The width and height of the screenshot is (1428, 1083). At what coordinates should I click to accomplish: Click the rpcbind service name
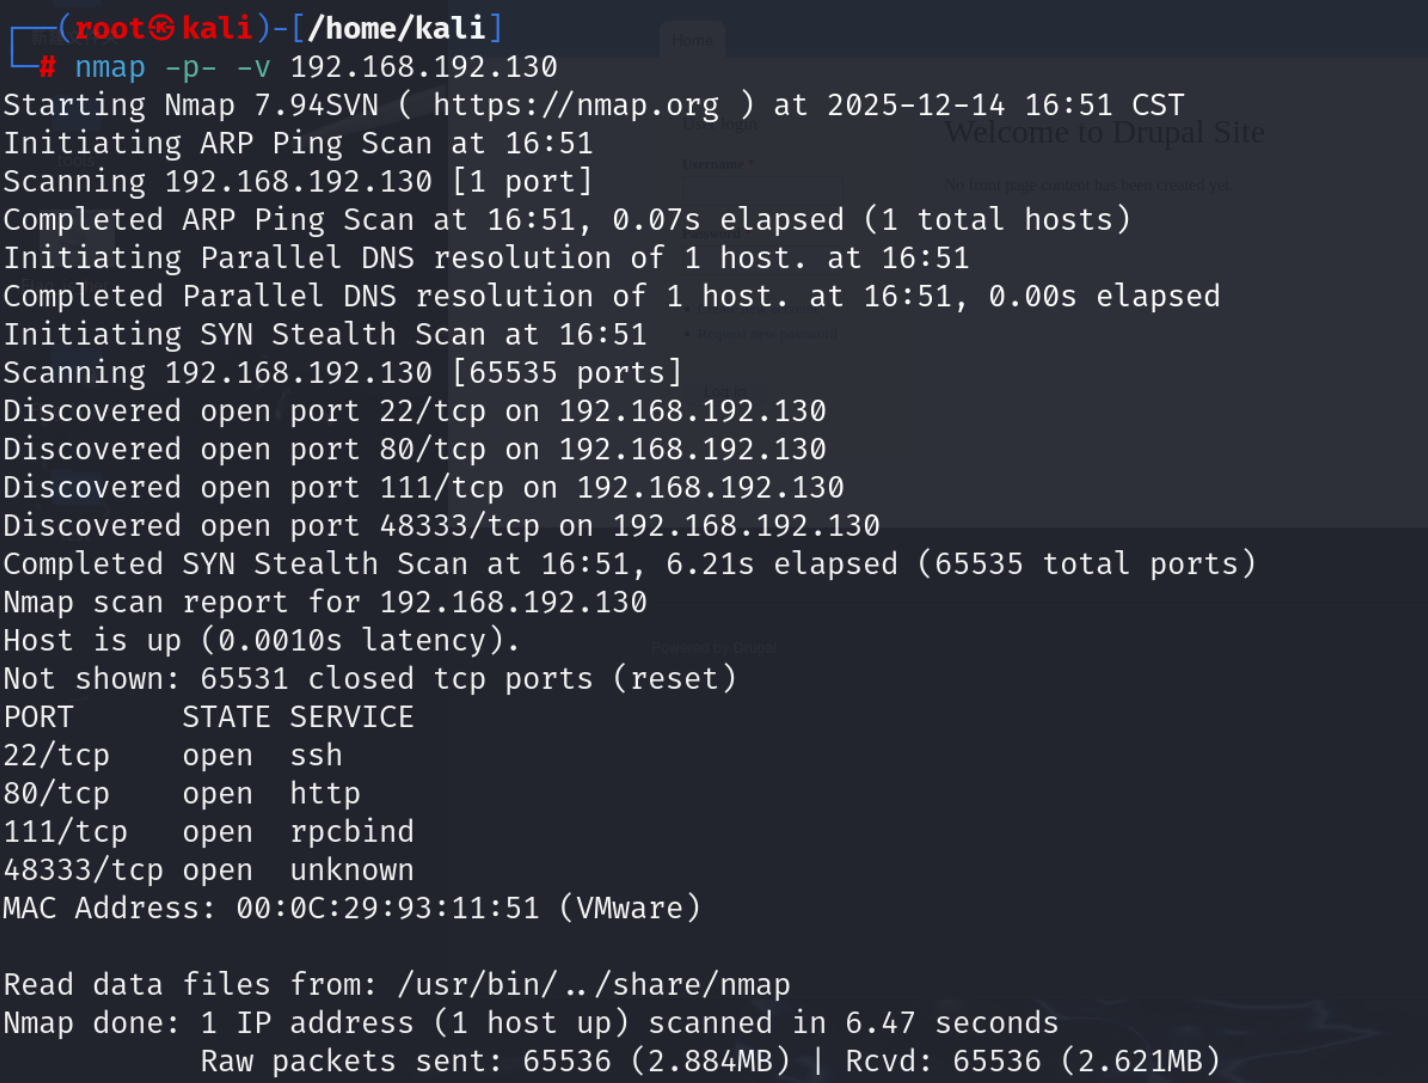[351, 831]
